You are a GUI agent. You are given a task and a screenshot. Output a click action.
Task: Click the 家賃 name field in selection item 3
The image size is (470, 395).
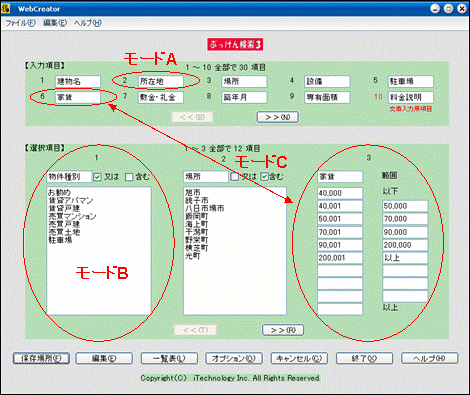coord(340,177)
